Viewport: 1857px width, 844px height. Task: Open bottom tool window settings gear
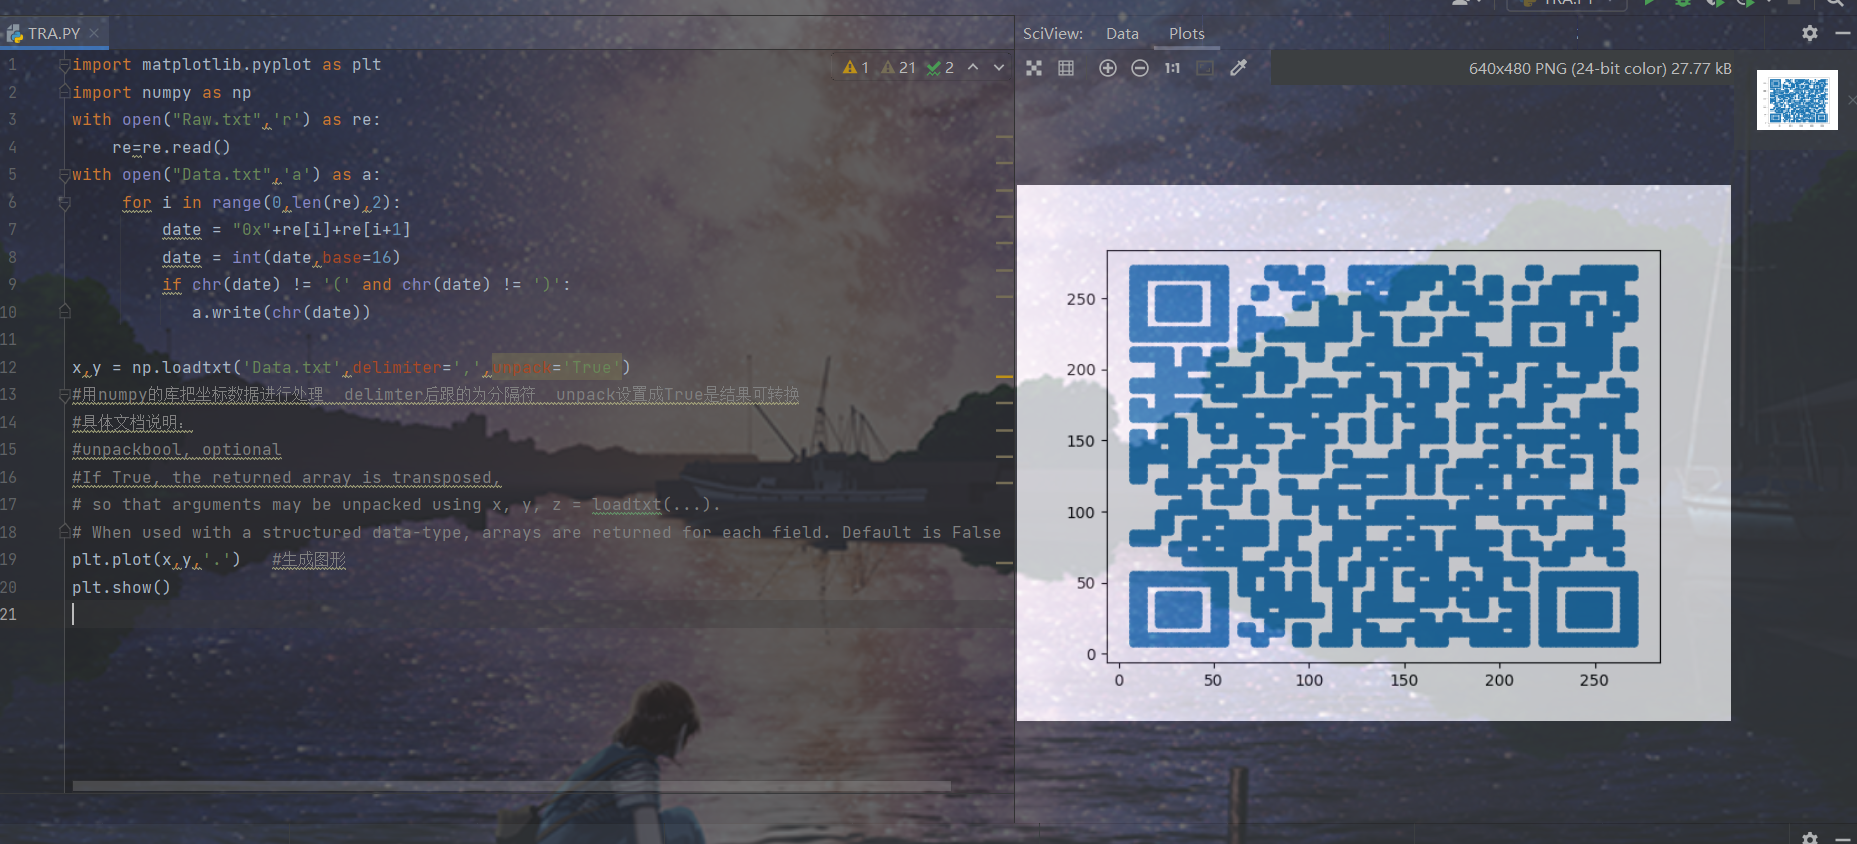[1809, 838]
